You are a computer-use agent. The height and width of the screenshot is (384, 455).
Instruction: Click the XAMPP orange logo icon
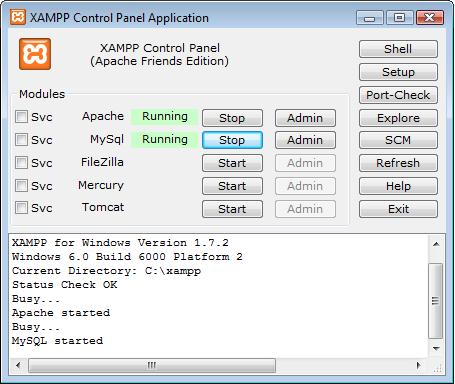35,54
